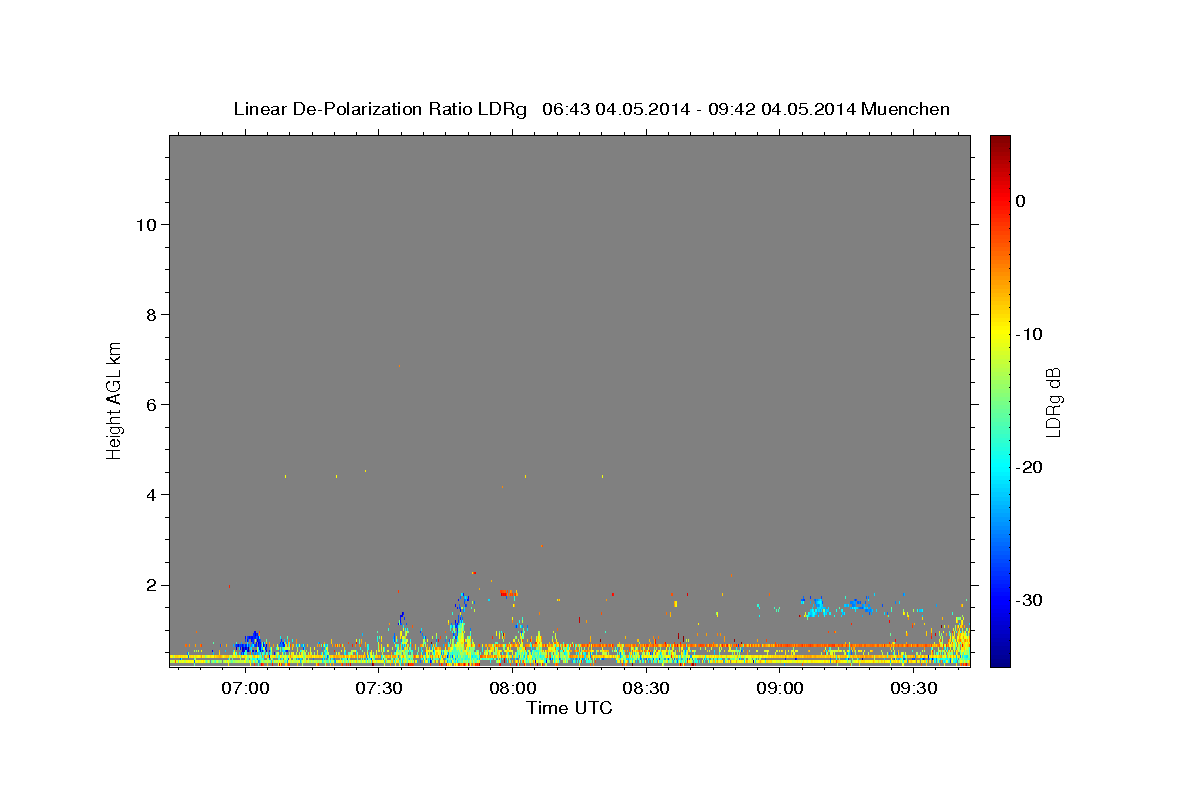This screenshot has width=1200, height=800.
Task: Click the '6' height tick label
Action: 149,404
